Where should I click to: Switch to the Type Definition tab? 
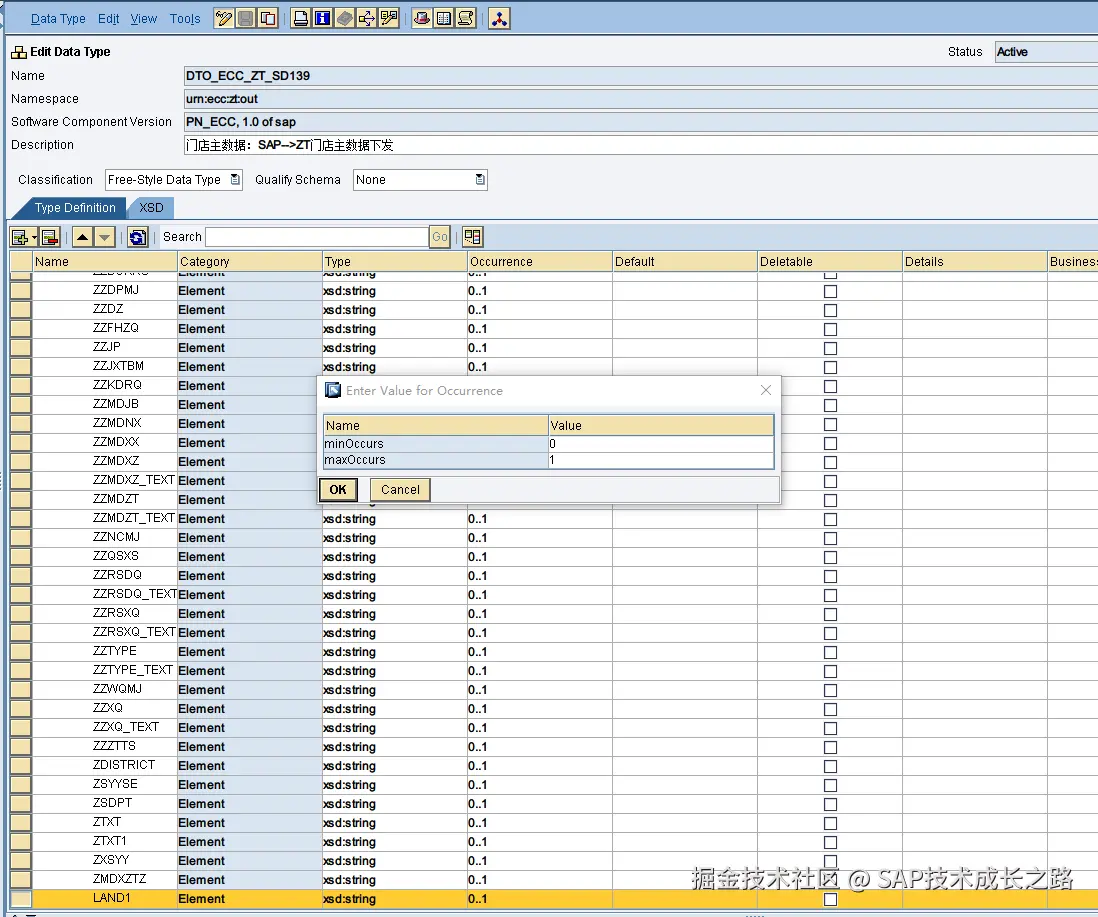coord(75,208)
